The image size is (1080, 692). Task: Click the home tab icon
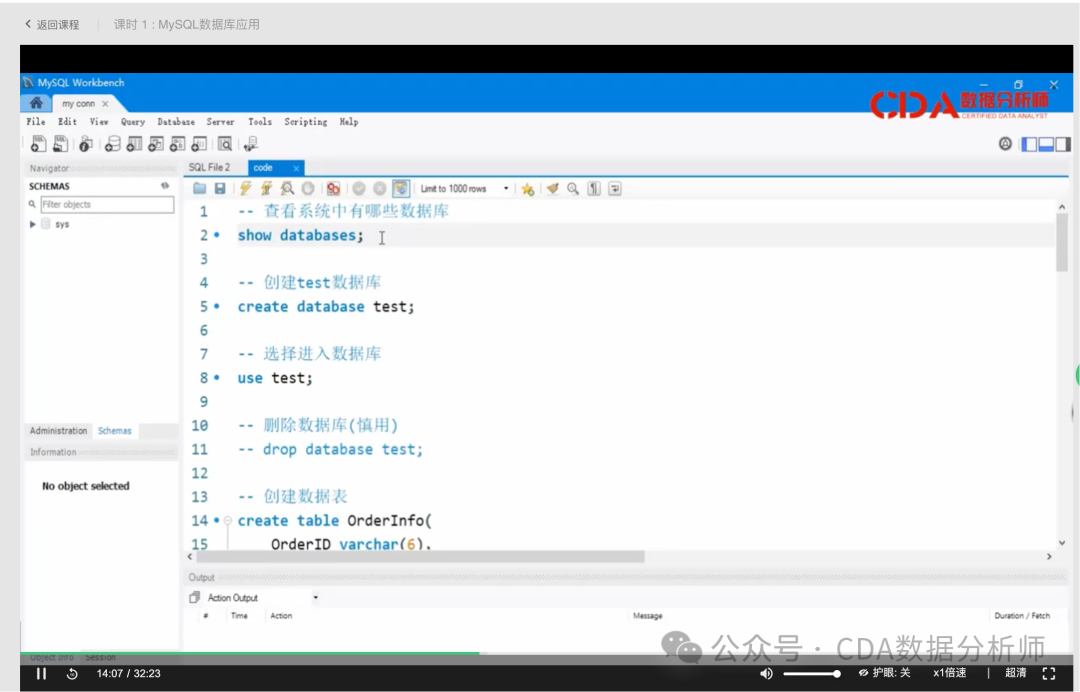tap(36, 103)
